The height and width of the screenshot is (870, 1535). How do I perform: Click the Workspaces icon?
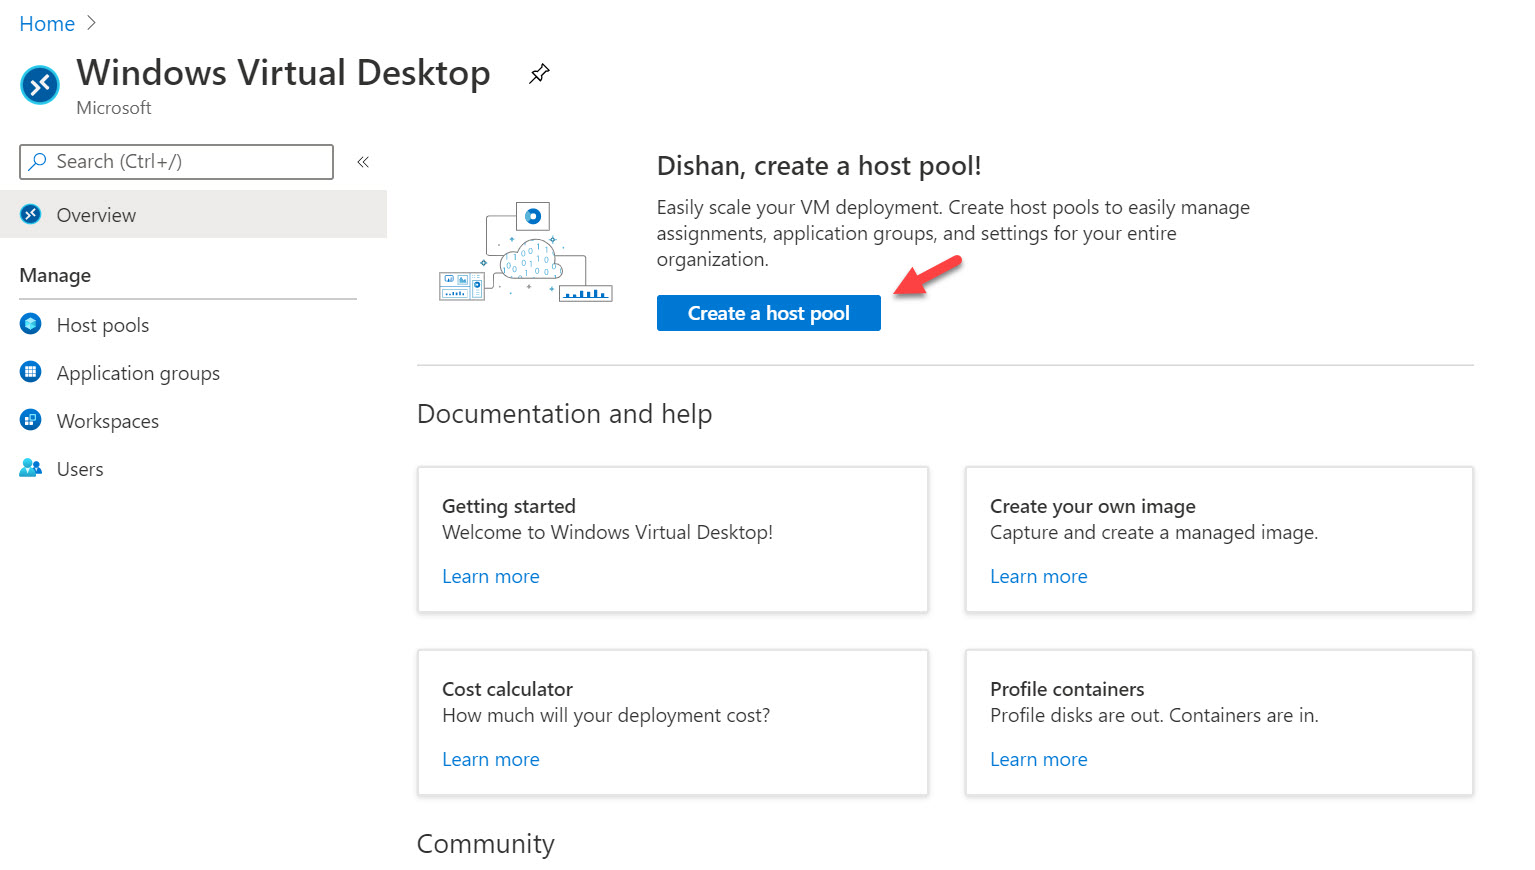point(31,420)
